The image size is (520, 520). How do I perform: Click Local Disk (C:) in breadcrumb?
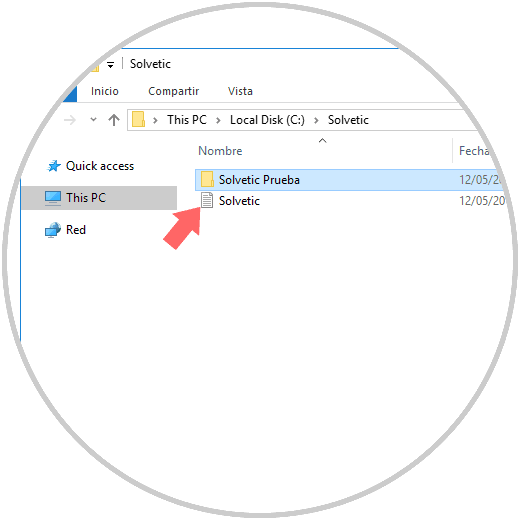(267, 120)
